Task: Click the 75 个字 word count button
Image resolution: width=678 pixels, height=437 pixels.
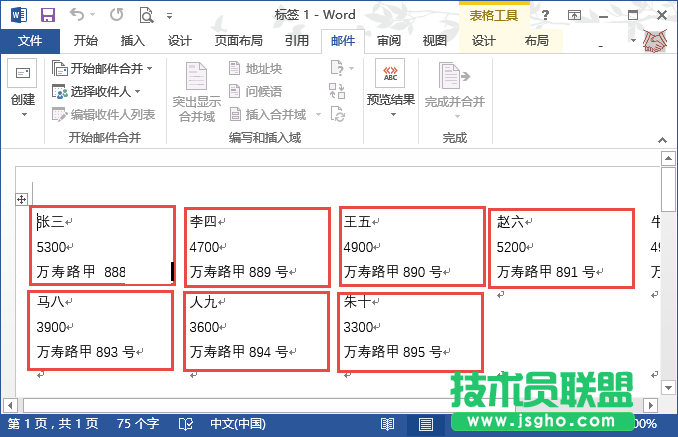Action: tap(138, 425)
